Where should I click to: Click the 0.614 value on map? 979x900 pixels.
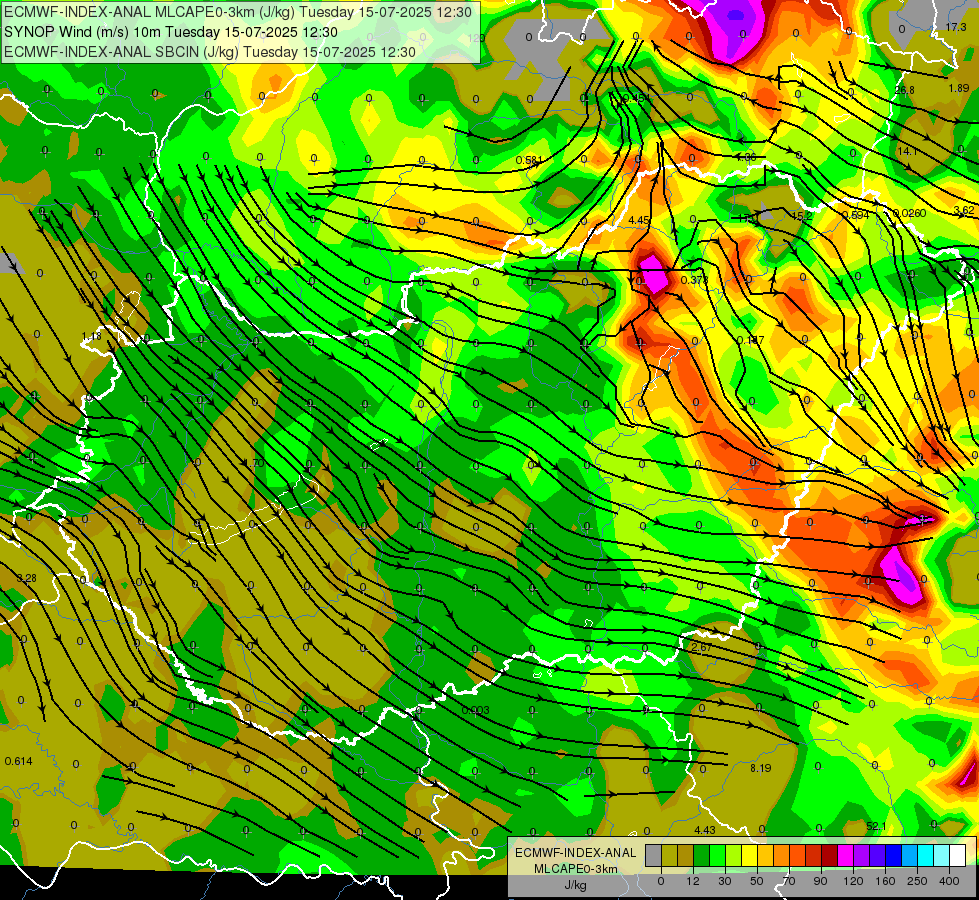(x=18, y=761)
